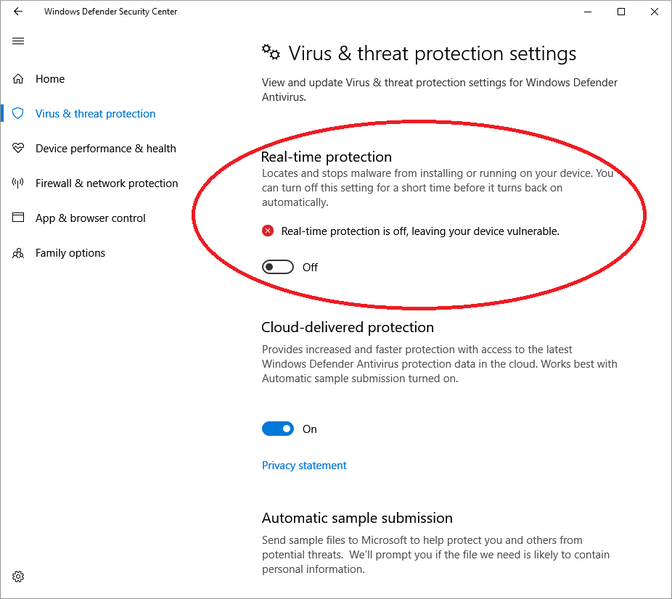Image resolution: width=672 pixels, height=599 pixels.
Task: Expand the hamburger navigation menu
Action: point(18,41)
